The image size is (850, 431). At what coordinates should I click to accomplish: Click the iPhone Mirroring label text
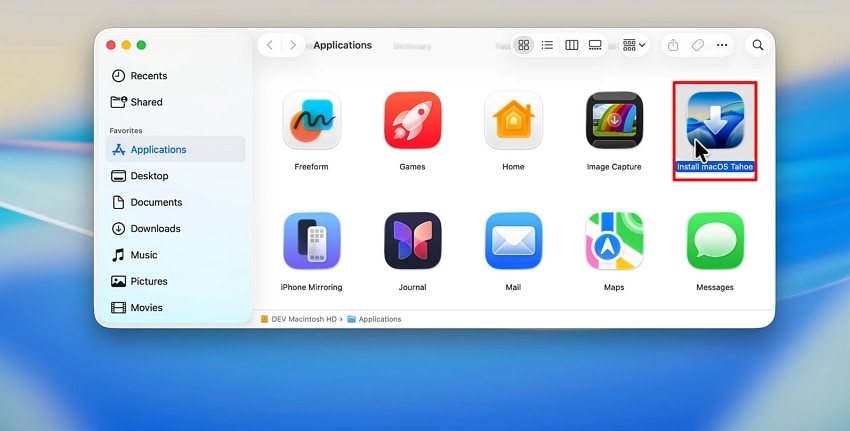click(312, 287)
